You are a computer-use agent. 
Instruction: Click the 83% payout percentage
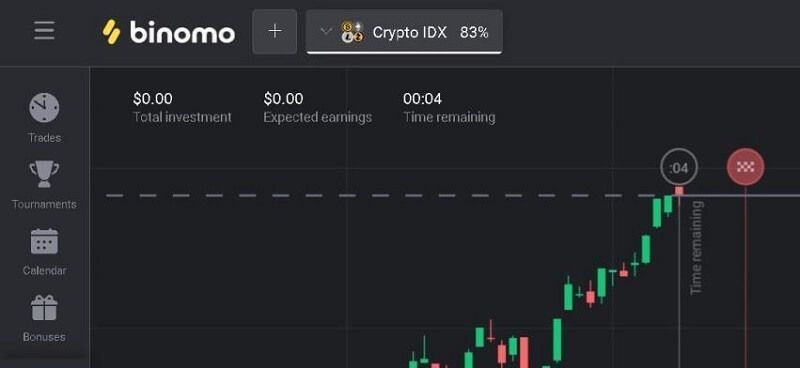click(x=474, y=32)
